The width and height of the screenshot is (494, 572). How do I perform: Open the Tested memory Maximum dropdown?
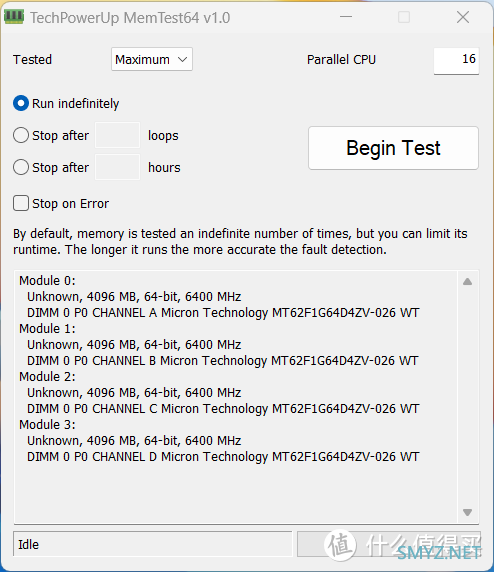coord(152,59)
